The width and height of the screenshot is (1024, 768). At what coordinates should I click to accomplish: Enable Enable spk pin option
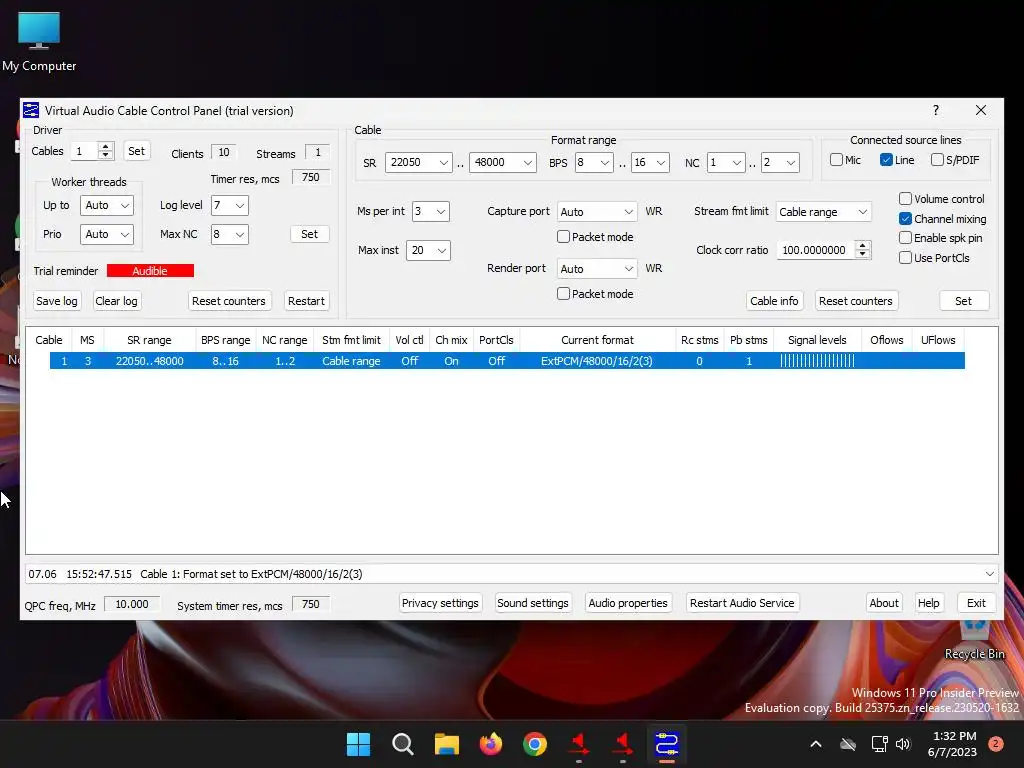coord(905,238)
